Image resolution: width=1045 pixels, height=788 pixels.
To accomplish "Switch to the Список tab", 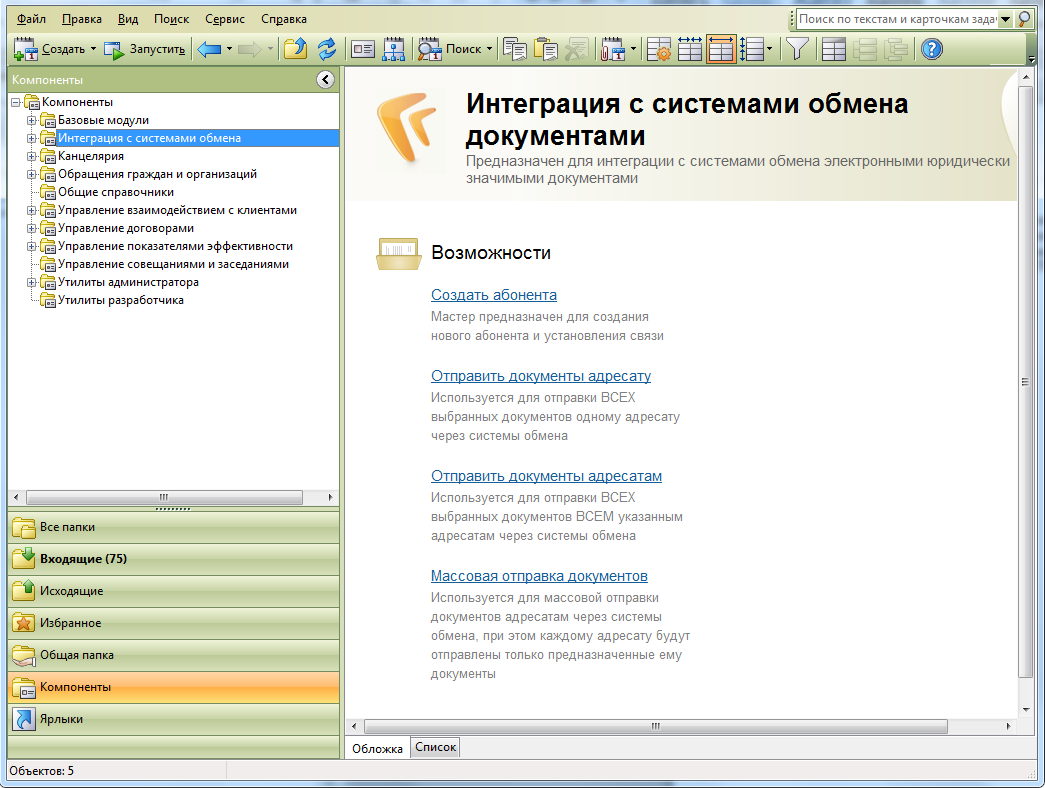I will (x=435, y=747).
